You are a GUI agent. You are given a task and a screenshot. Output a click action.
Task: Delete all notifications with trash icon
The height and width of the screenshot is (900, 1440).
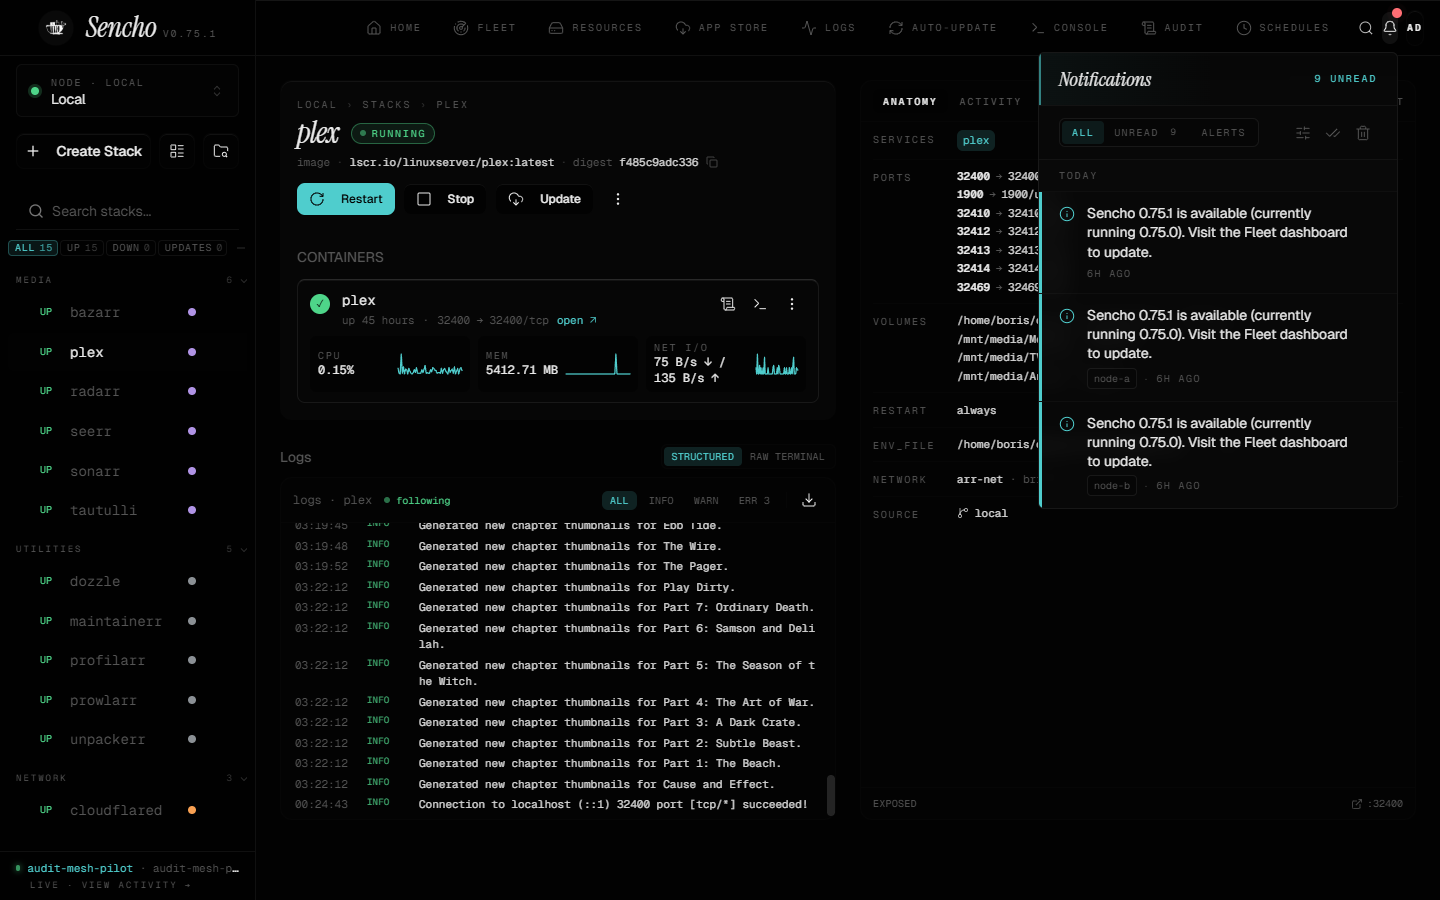[x=1363, y=133]
